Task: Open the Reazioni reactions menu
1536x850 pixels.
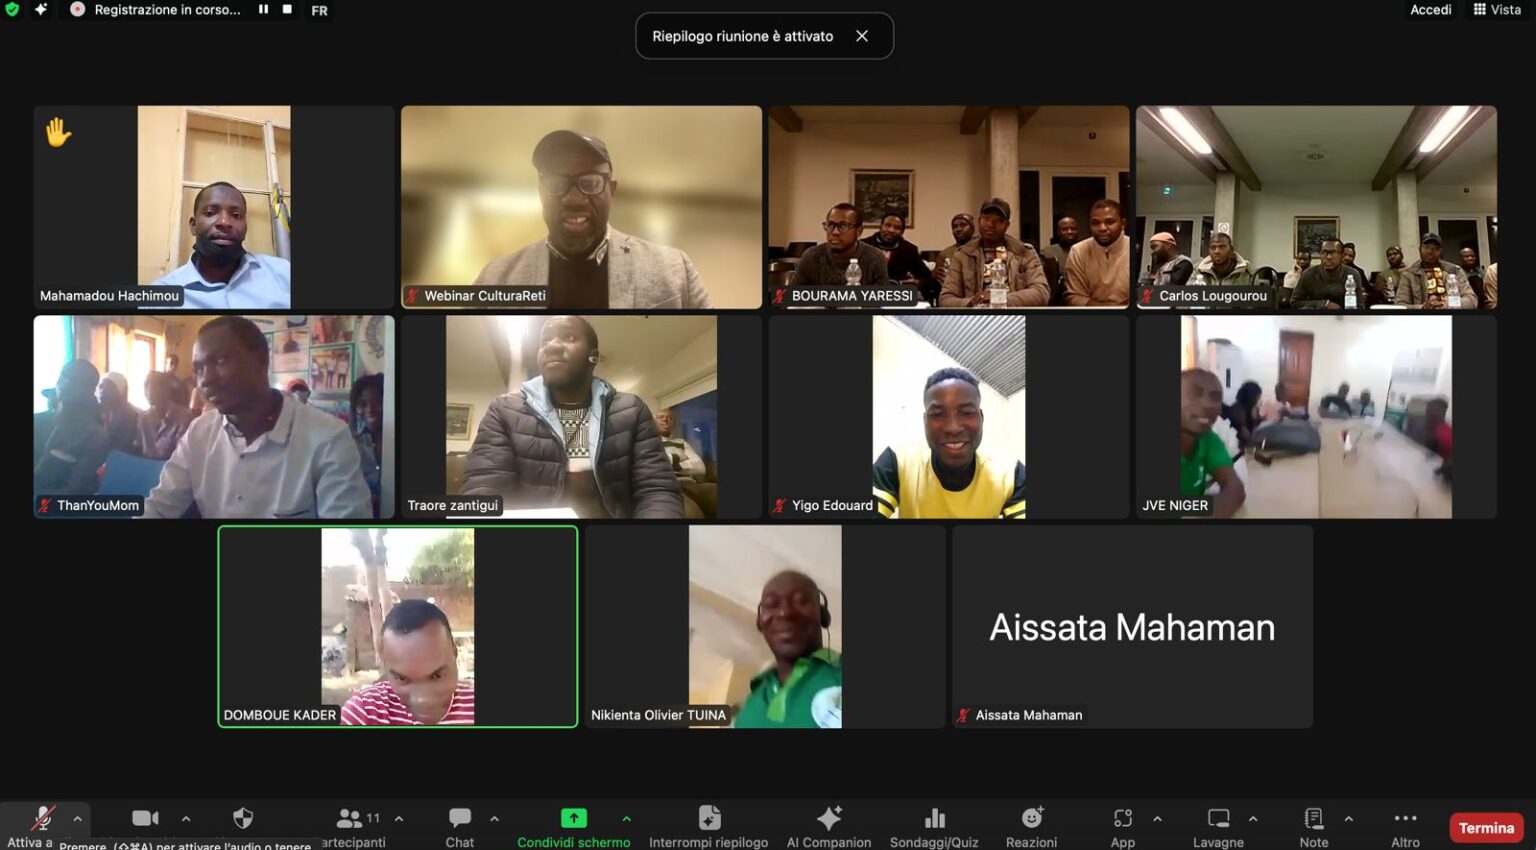Action: pos(1031,819)
